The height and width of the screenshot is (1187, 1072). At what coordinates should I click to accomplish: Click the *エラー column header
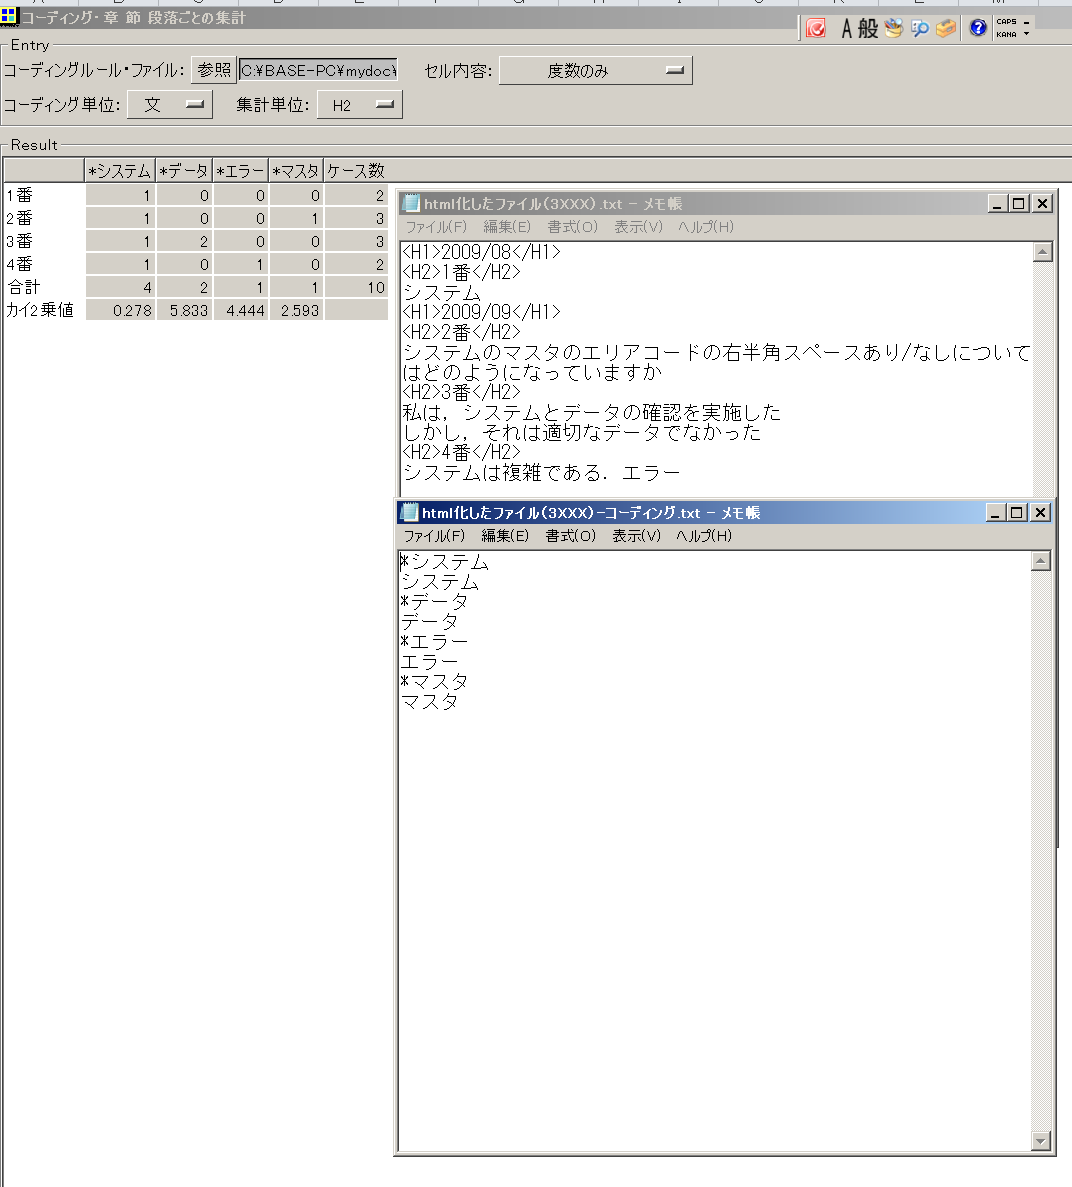[x=241, y=171]
